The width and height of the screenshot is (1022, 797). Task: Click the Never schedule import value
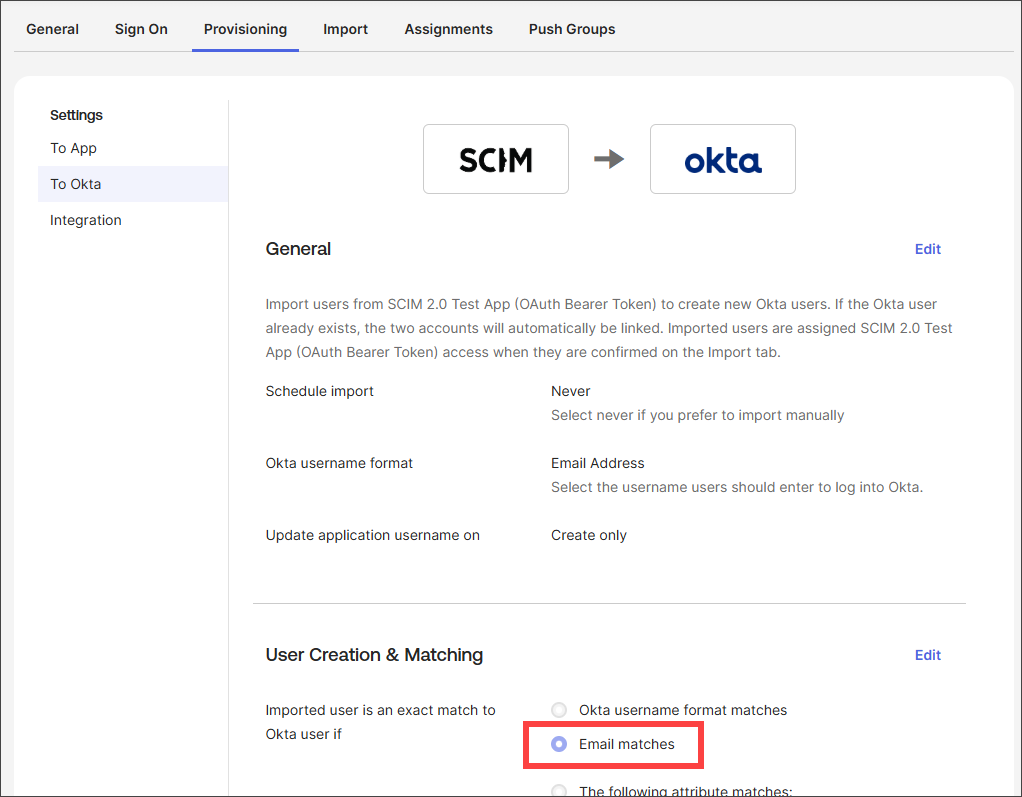(x=570, y=391)
